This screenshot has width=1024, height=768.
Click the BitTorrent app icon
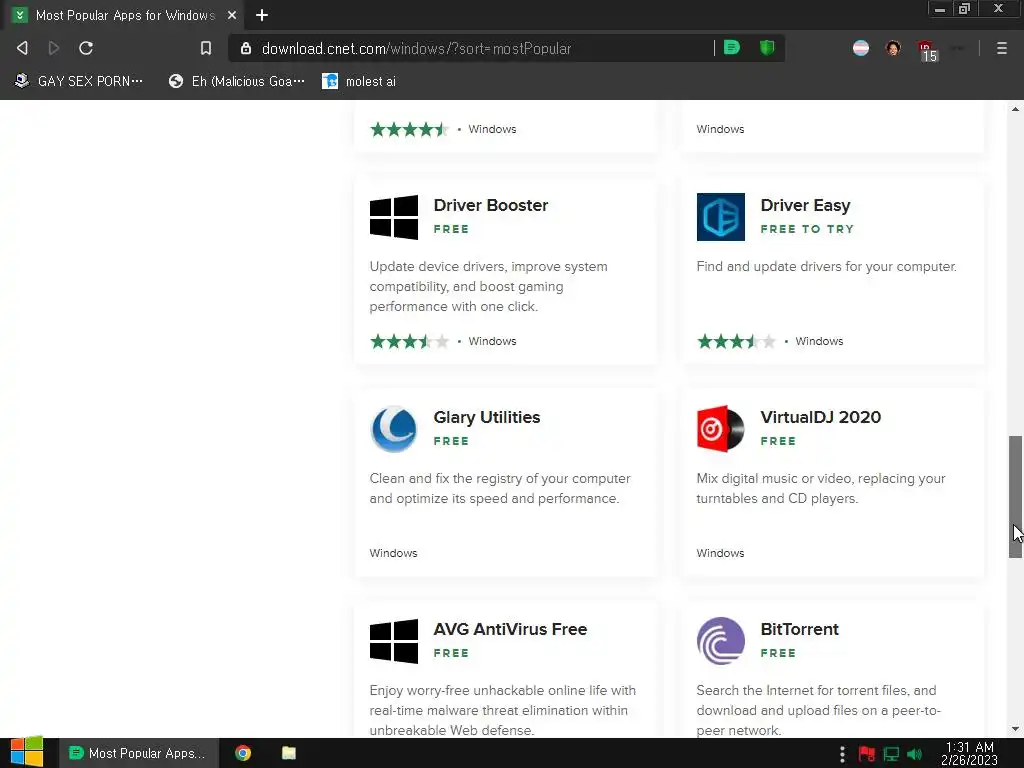click(720, 641)
